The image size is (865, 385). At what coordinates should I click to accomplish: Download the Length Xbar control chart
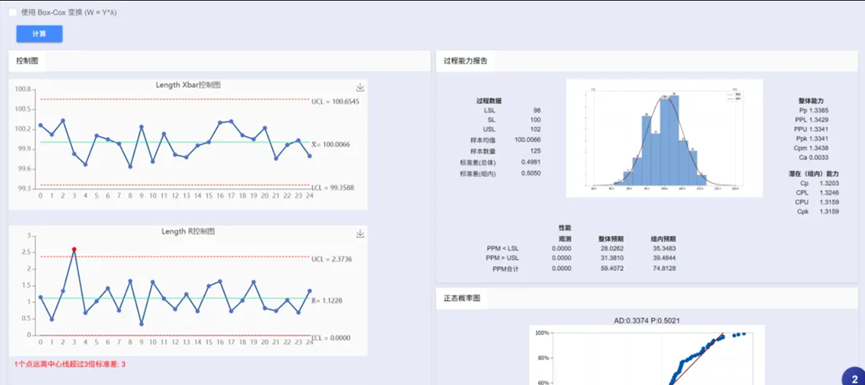(360, 88)
